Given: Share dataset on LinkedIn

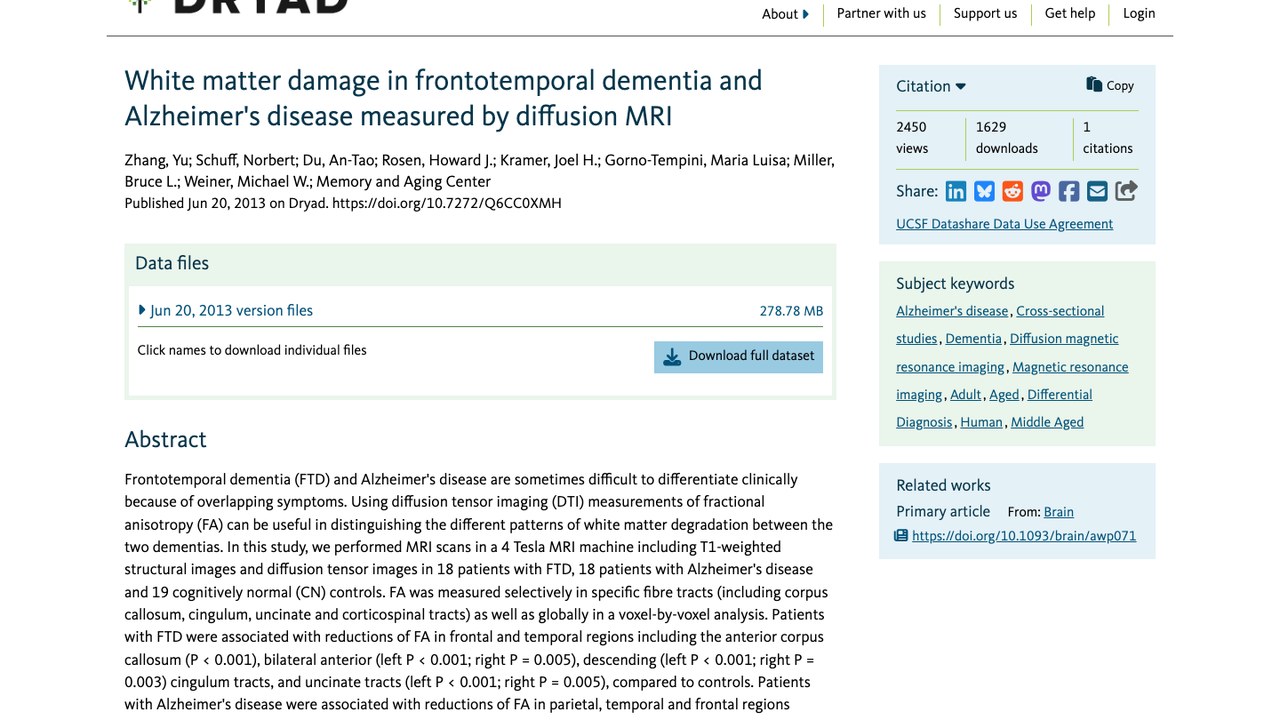Looking at the screenshot, I should pos(956,191).
